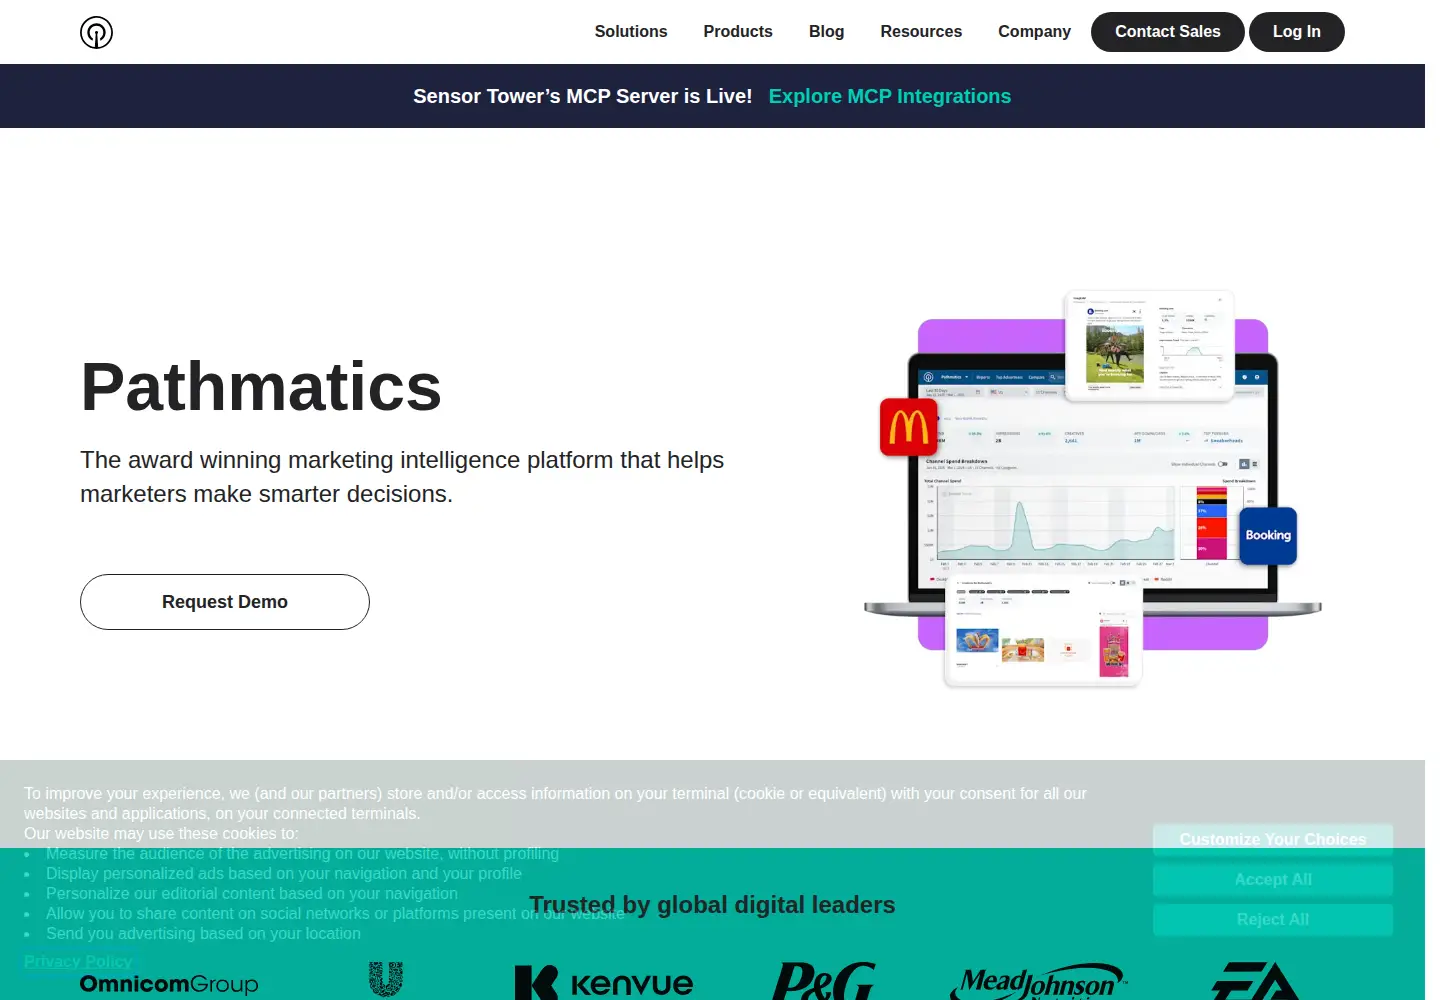Choose Customize Your Choices in cookie banner
The image size is (1440, 1000).
click(1273, 840)
